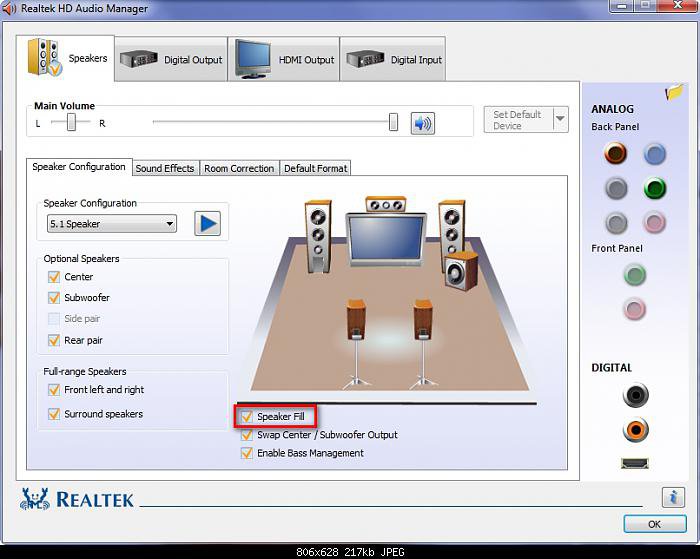The image size is (700, 559).
Task: Click the Realtek HD Audio Manager title icon
Action: (x=9, y=8)
